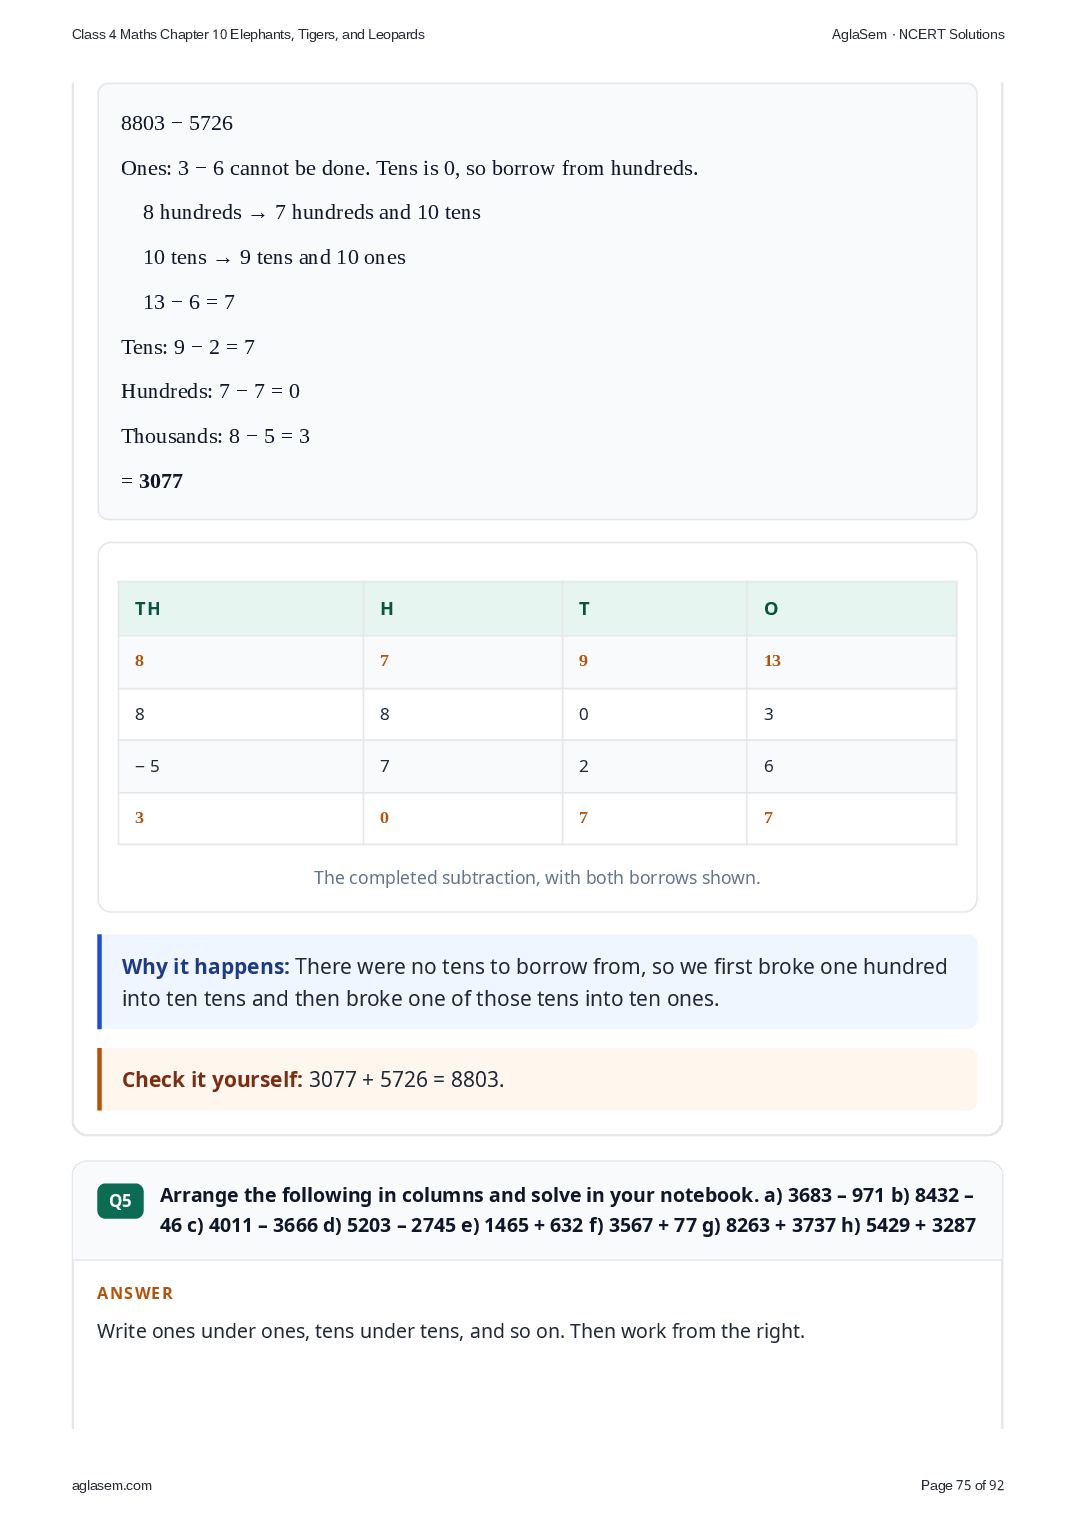This screenshot has height=1522, width=1076.
Task: Click the Page 75 of 92 indicator
Action: click(962, 1485)
